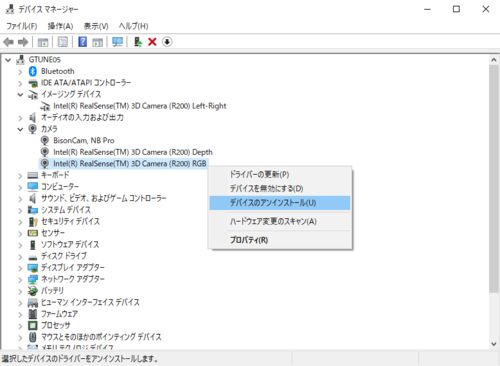Open the ファイル(F) menu
The height and width of the screenshot is (366, 500).
coord(22,26)
